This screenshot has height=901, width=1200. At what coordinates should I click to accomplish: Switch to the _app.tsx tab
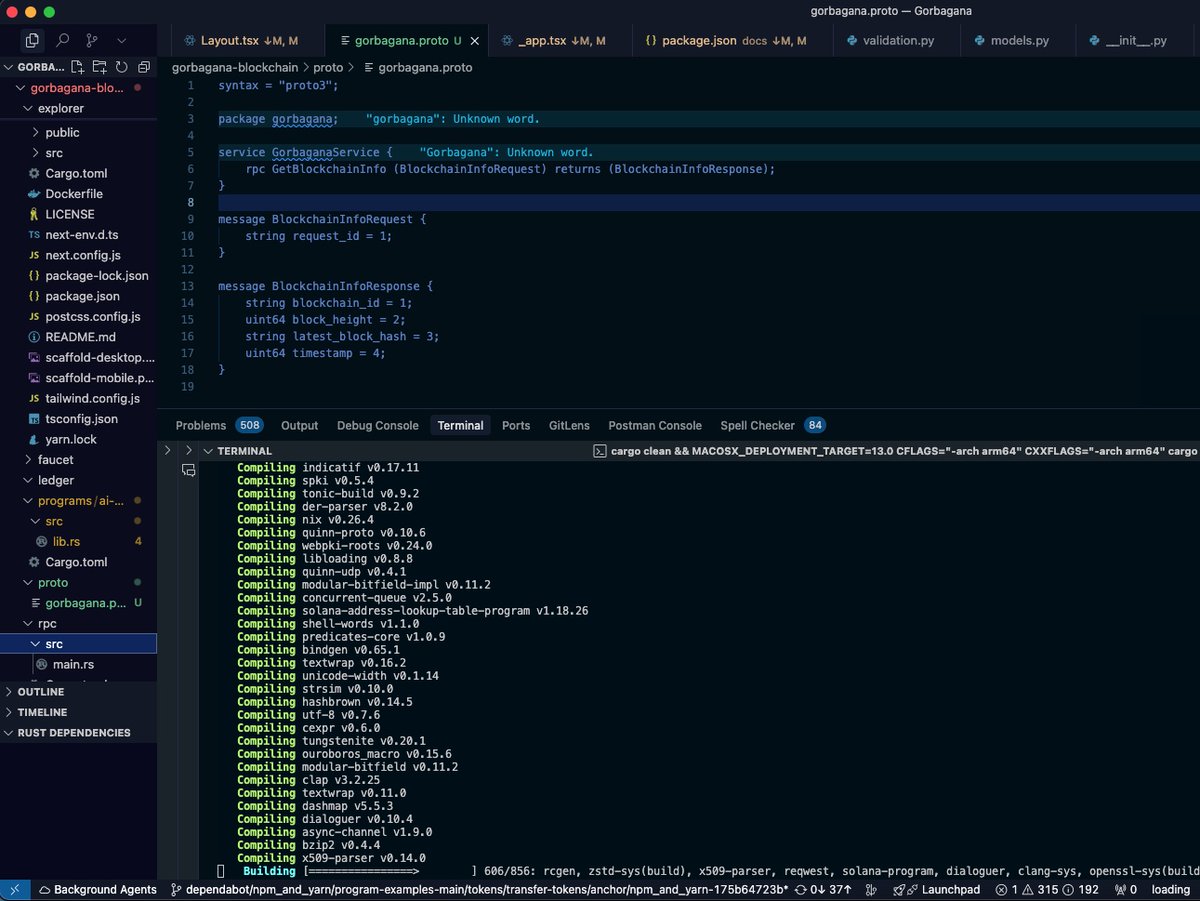click(x=558, y=41)
